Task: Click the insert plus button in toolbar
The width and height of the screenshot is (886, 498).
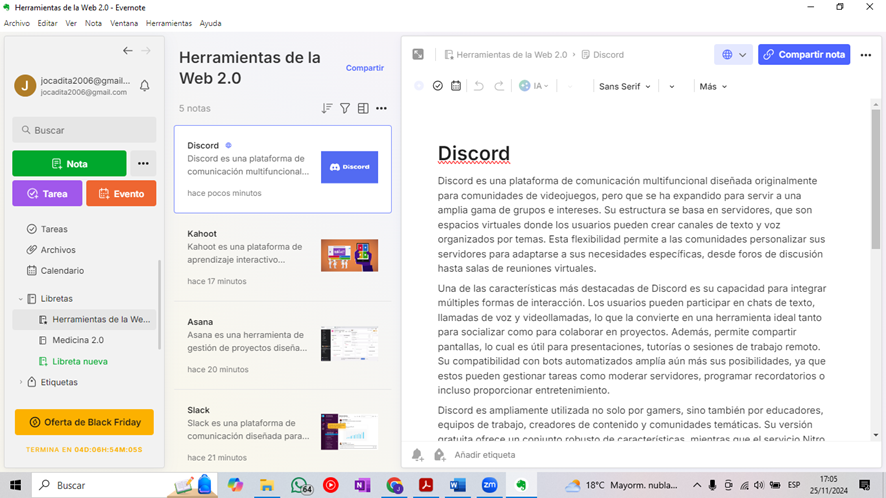Action: [x=419, y=86]
